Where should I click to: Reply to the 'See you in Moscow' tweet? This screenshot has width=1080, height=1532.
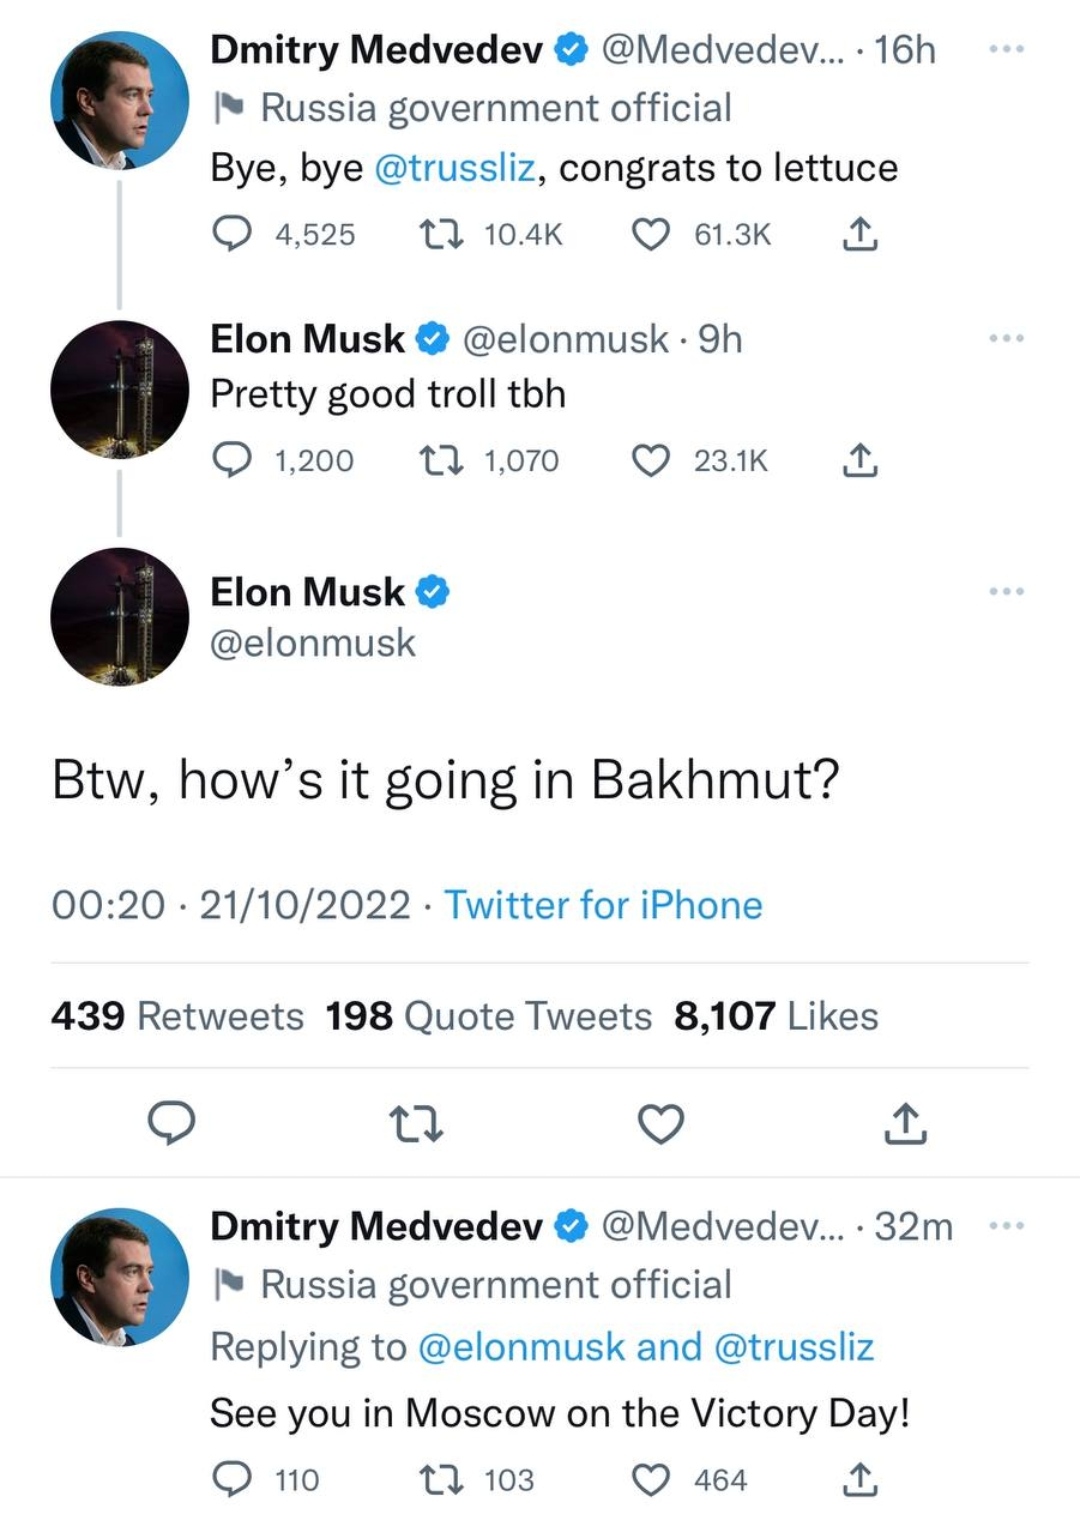(232, 1479)
